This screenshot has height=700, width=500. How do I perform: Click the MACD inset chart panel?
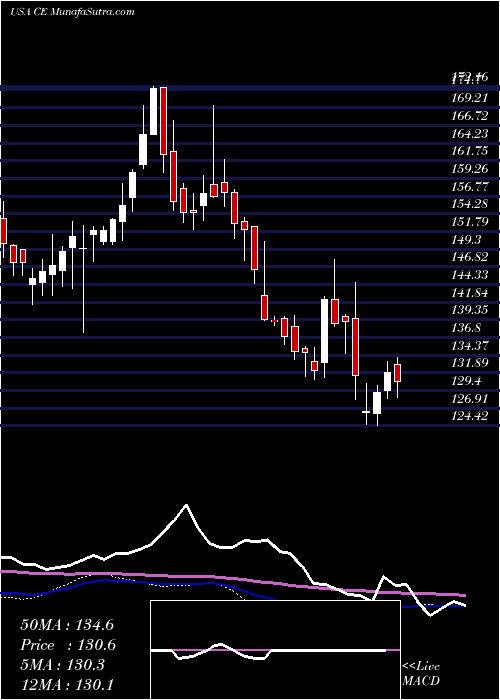[x=275, y=650]
